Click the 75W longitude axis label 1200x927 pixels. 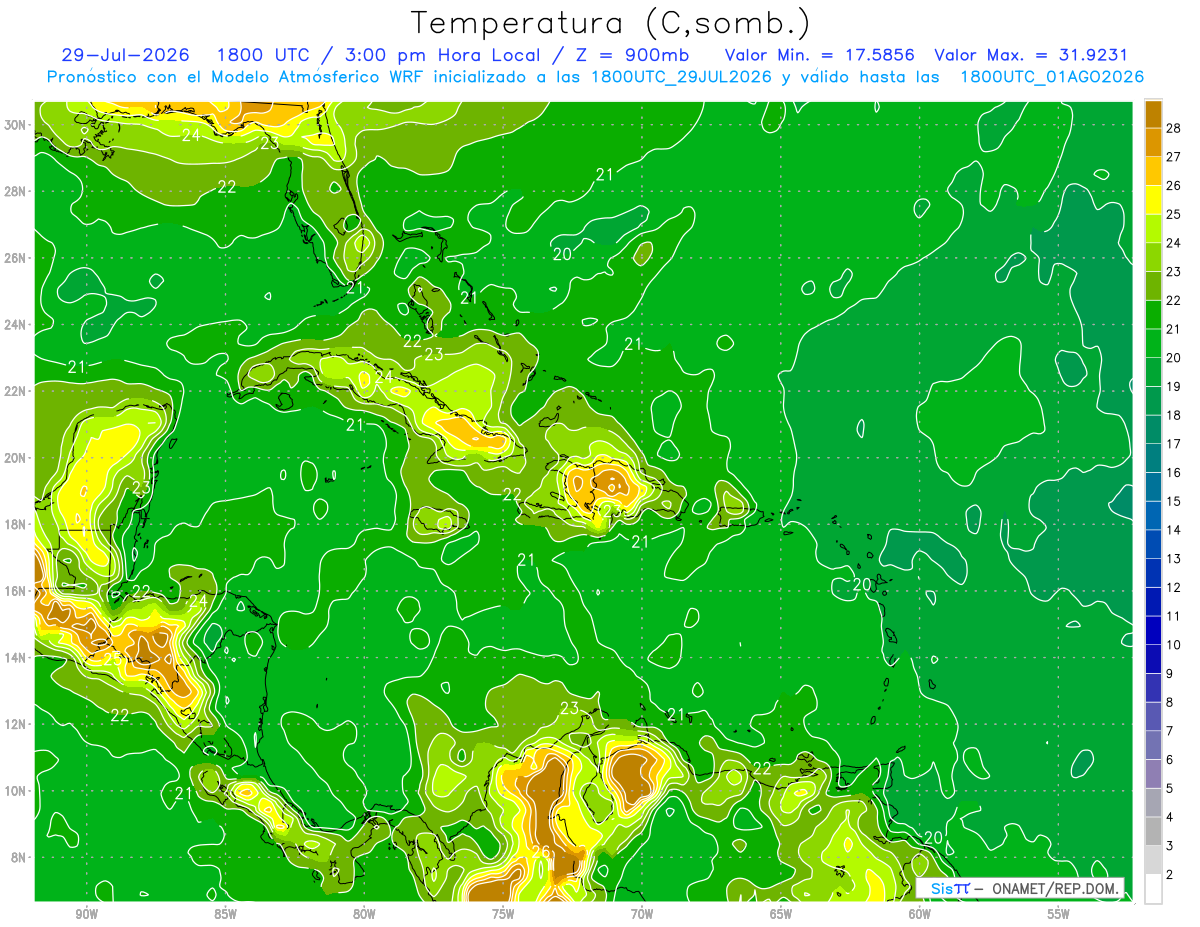503,914
